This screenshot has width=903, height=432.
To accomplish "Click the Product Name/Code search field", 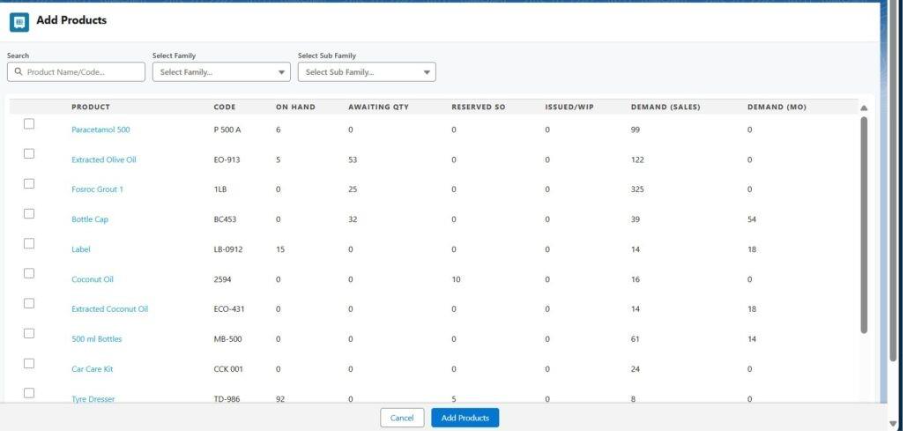I will tap(80, 73).
